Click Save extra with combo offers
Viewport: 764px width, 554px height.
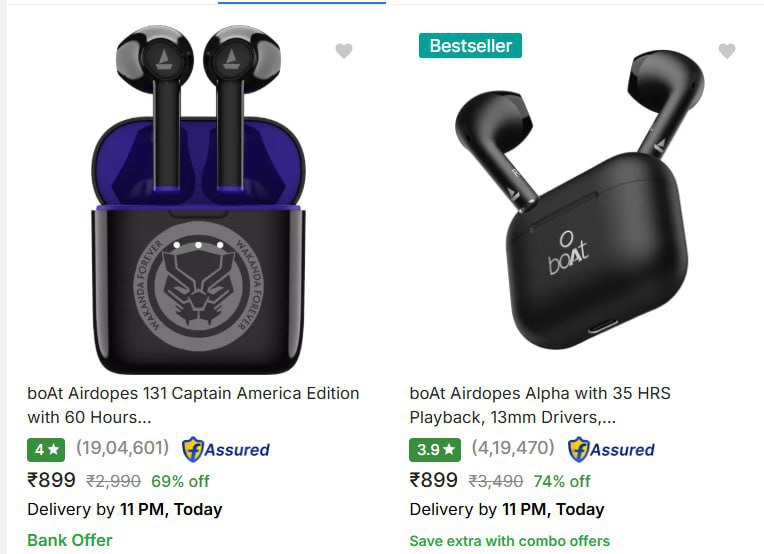(x=509, y=541)
